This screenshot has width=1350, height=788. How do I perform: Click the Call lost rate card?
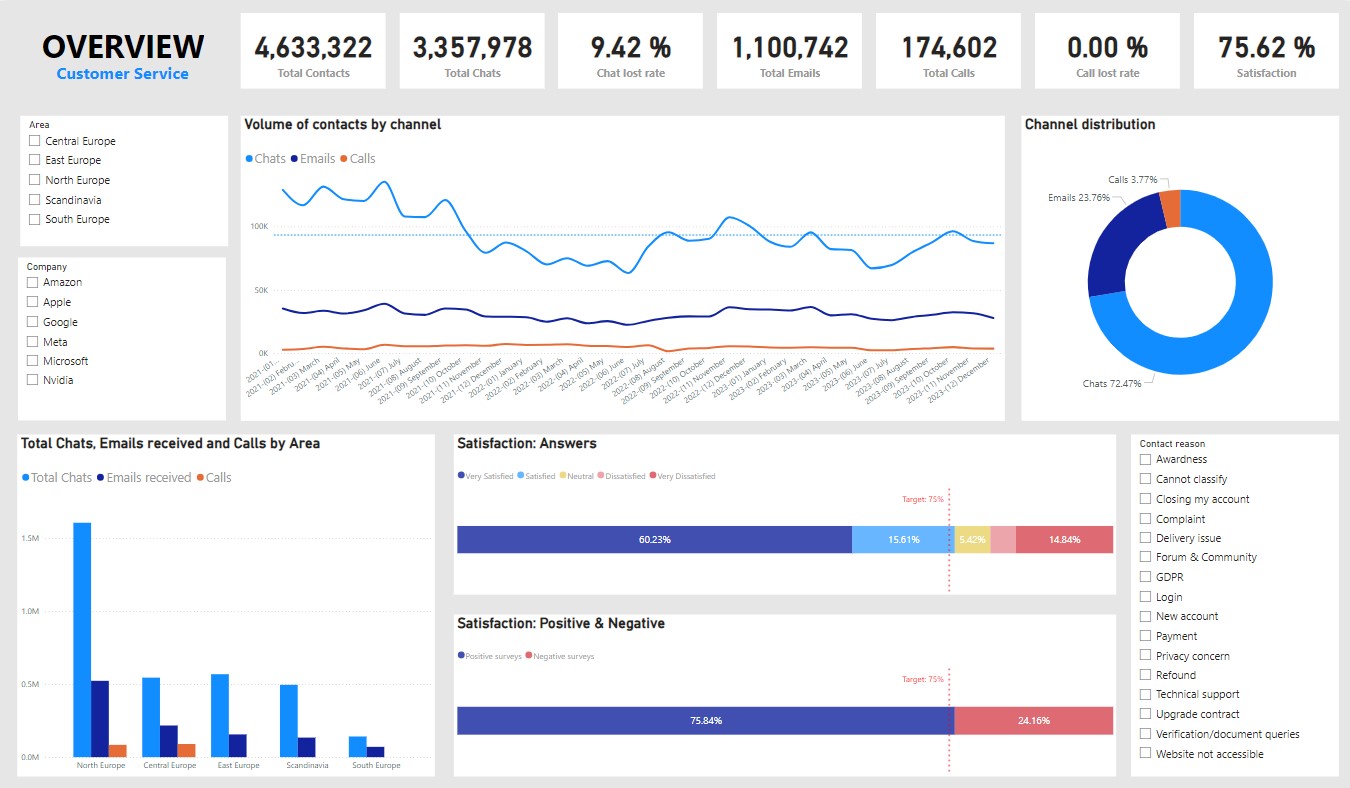click(x=1107, y=50)
